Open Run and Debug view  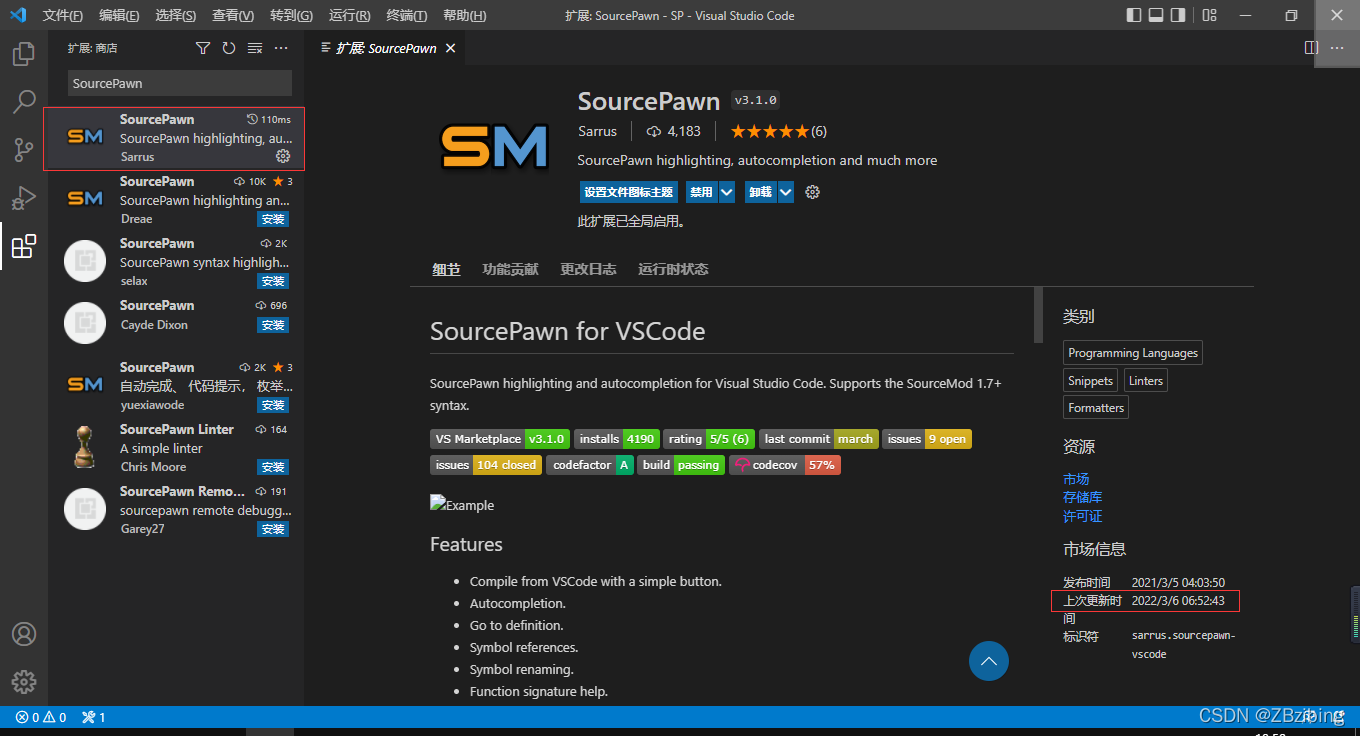pos(24,197)
